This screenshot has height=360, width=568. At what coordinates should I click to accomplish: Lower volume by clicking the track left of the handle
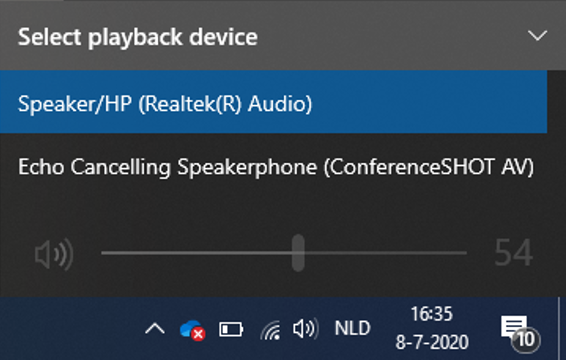(197, 252)
